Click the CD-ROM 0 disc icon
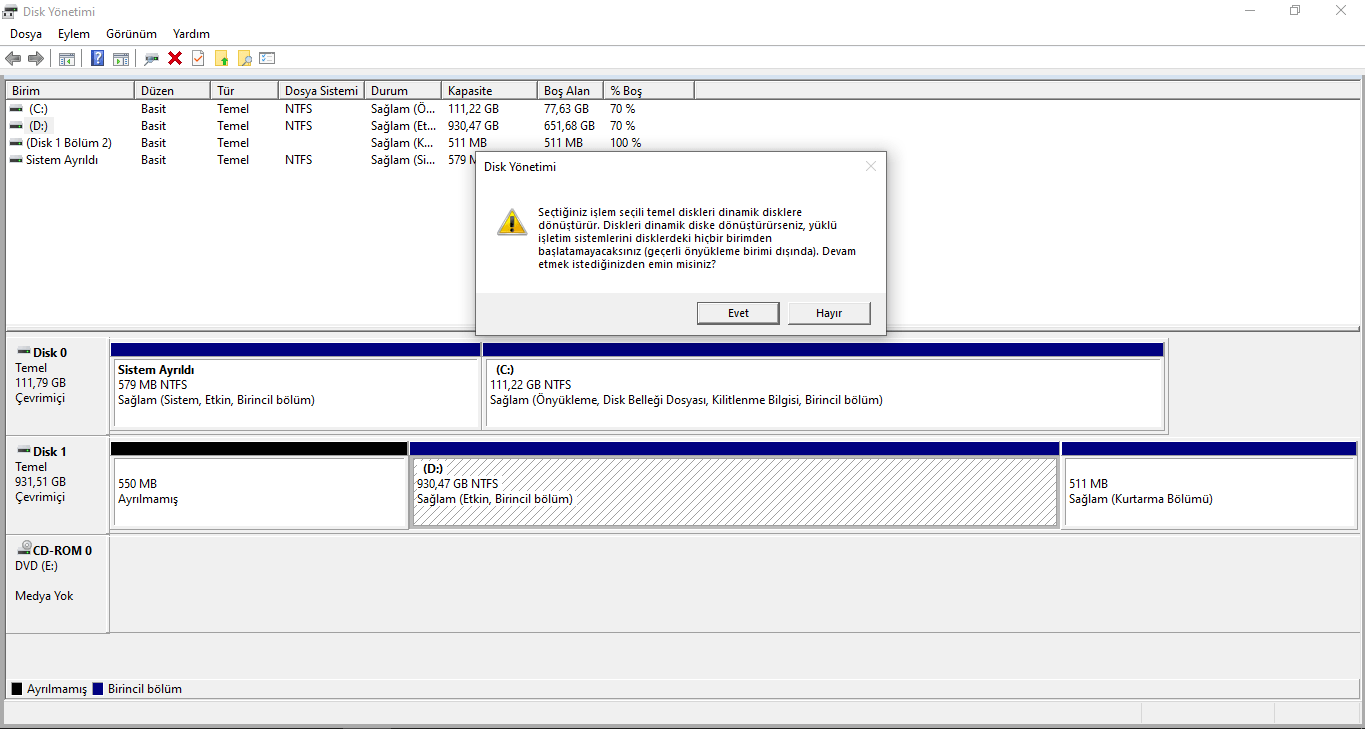Screen dimensions: 1365x729 click(23, 549)
